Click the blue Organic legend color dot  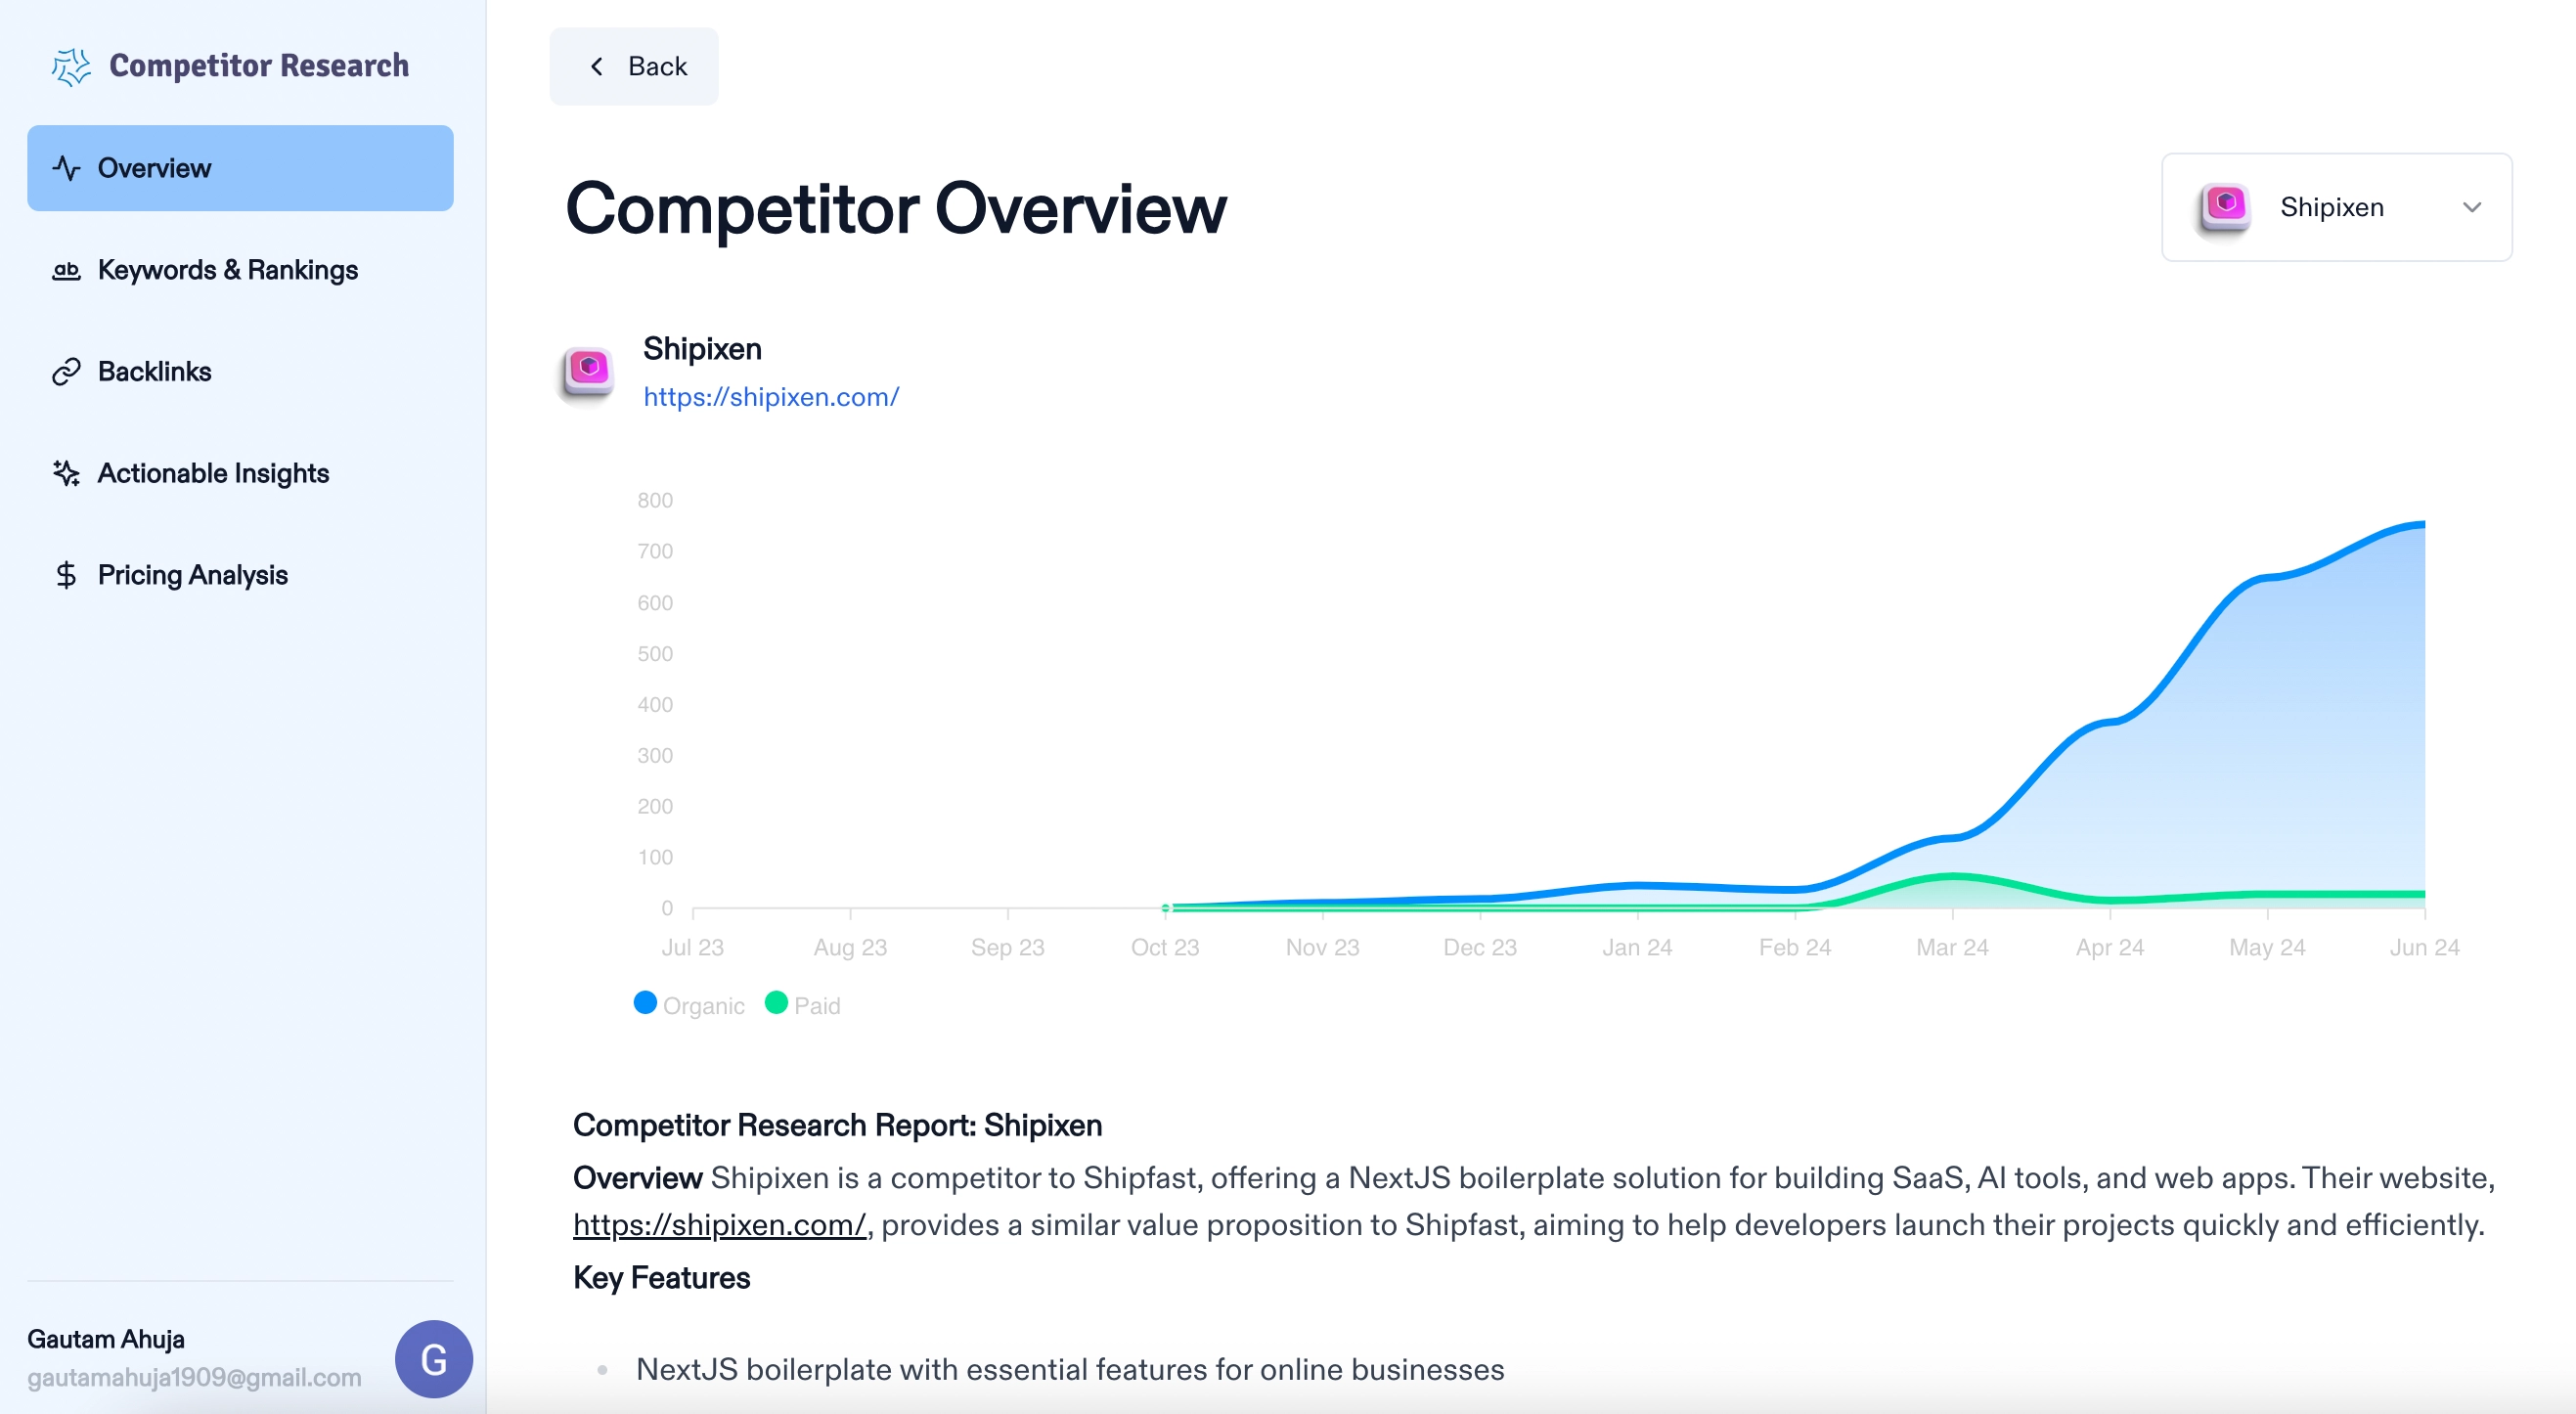[645, 1002]
